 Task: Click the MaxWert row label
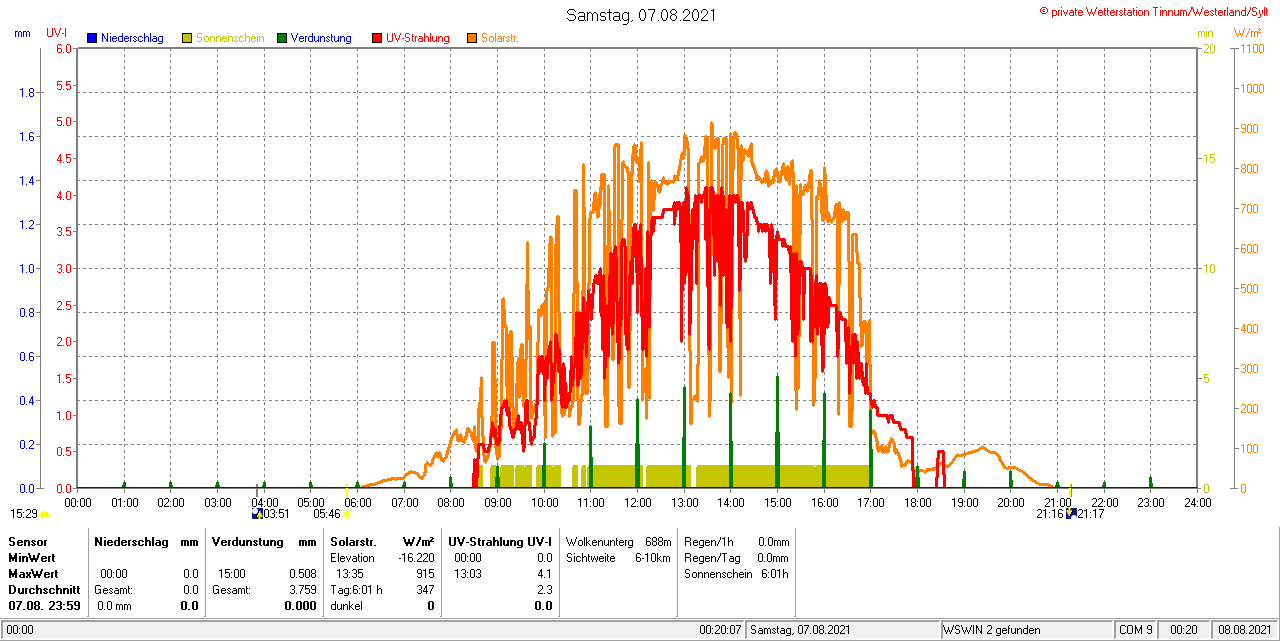click(x=33, y=574)
